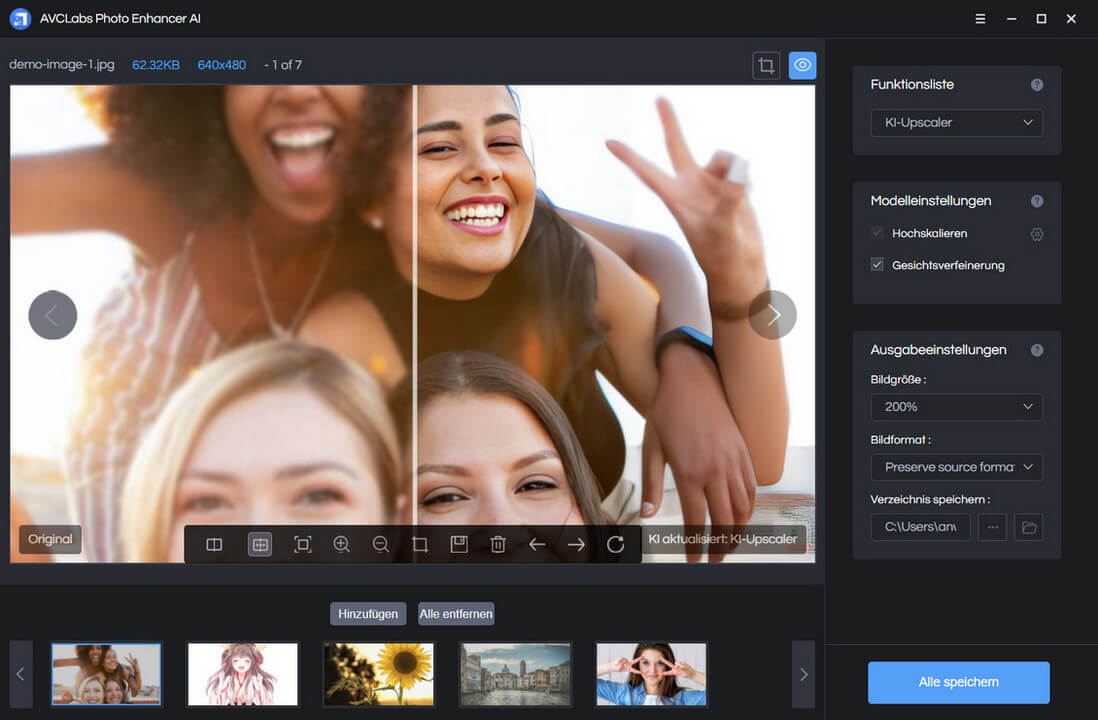1098x720 pixels.
Task: Zoom in on the preview image
Action: point(342,544)
